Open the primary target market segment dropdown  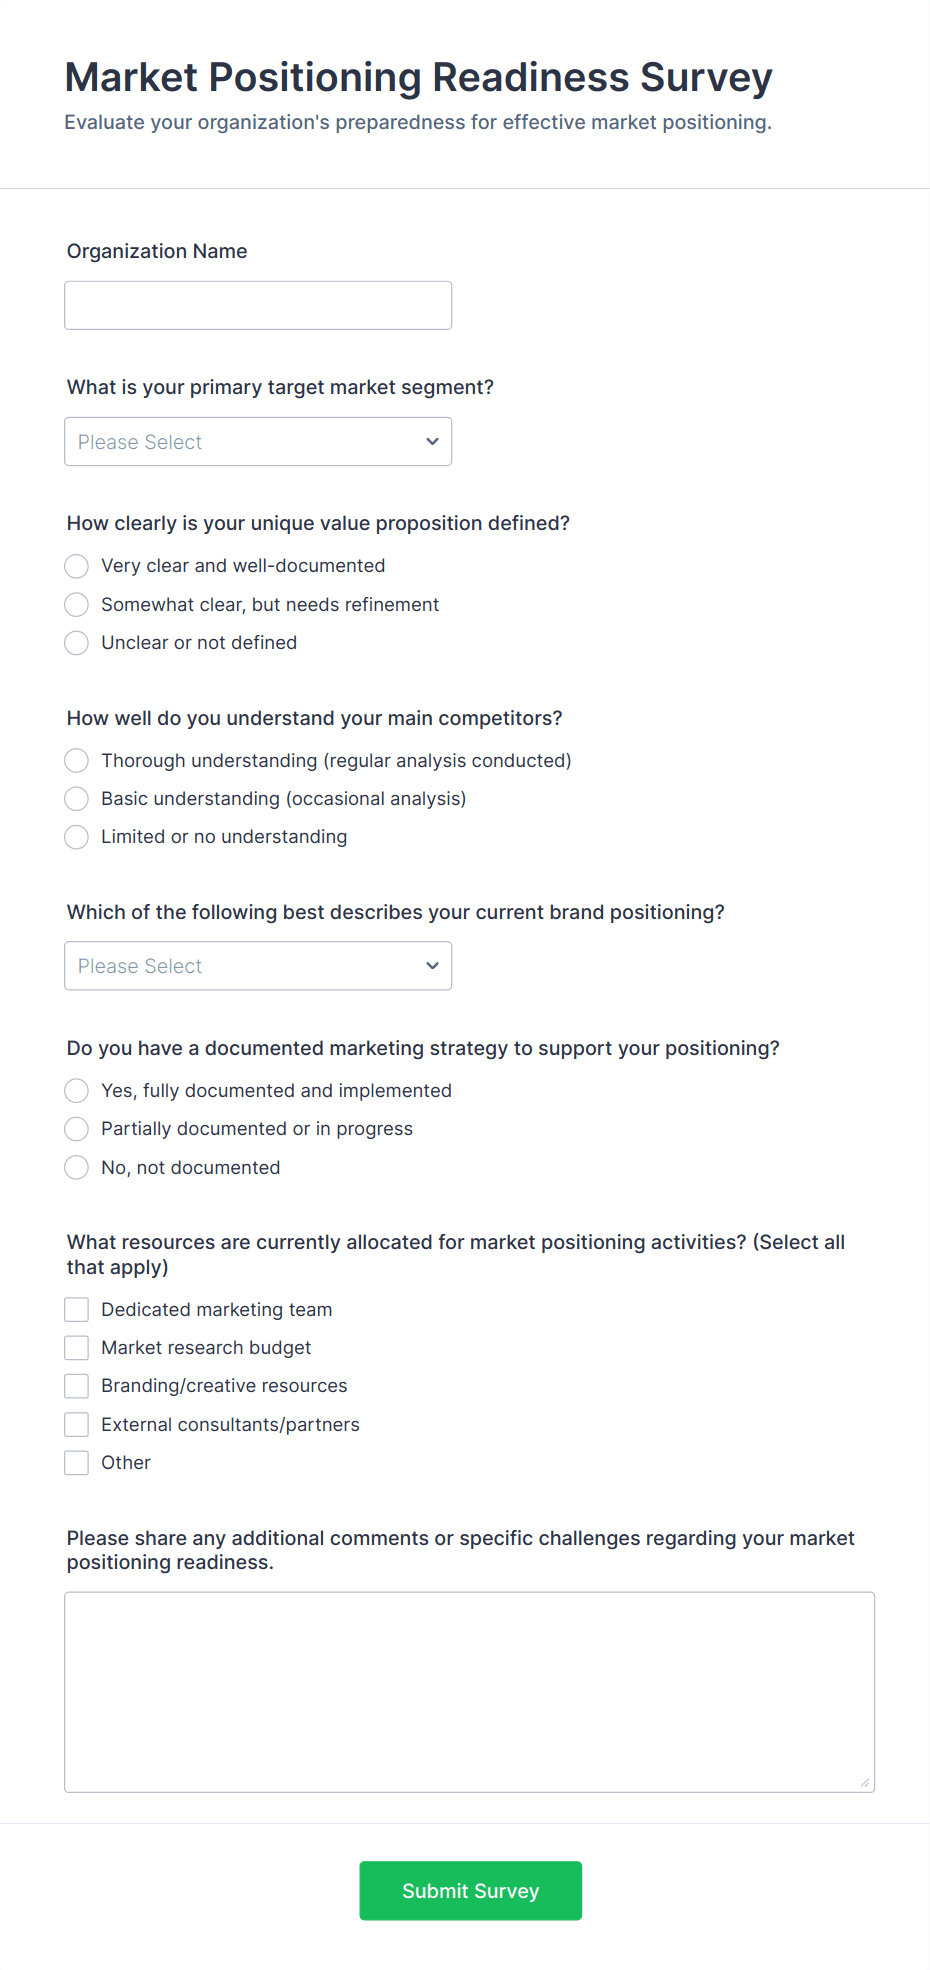[x=258, y=441]
